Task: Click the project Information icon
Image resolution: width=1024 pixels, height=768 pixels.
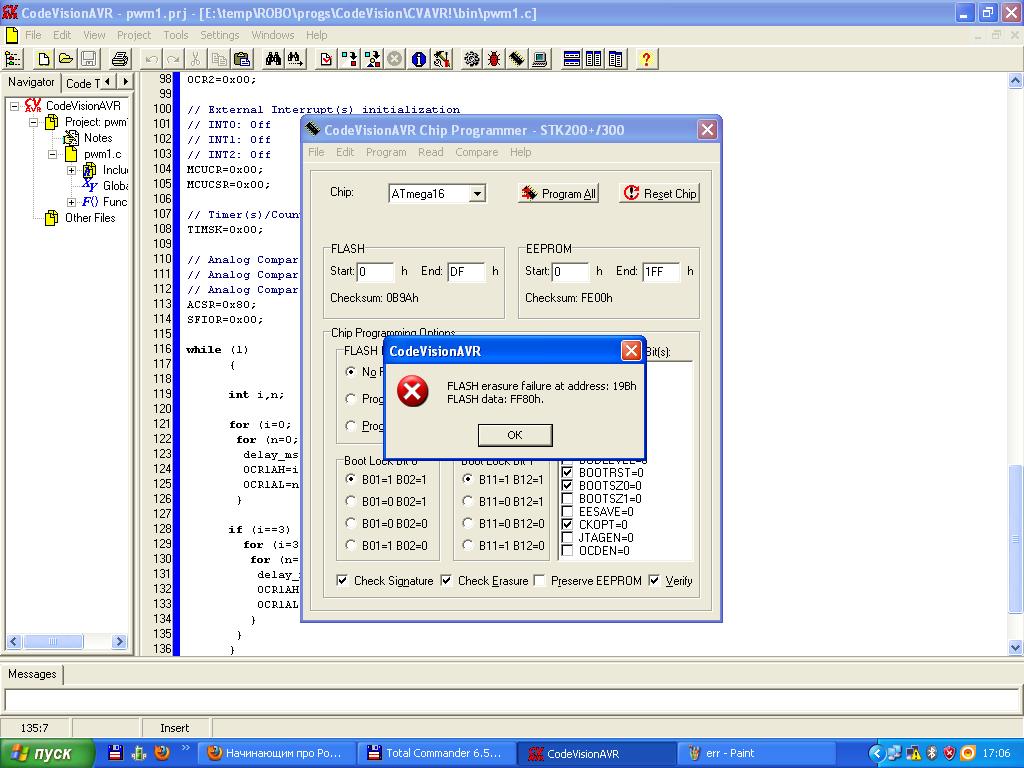Action: pos(419,59)
